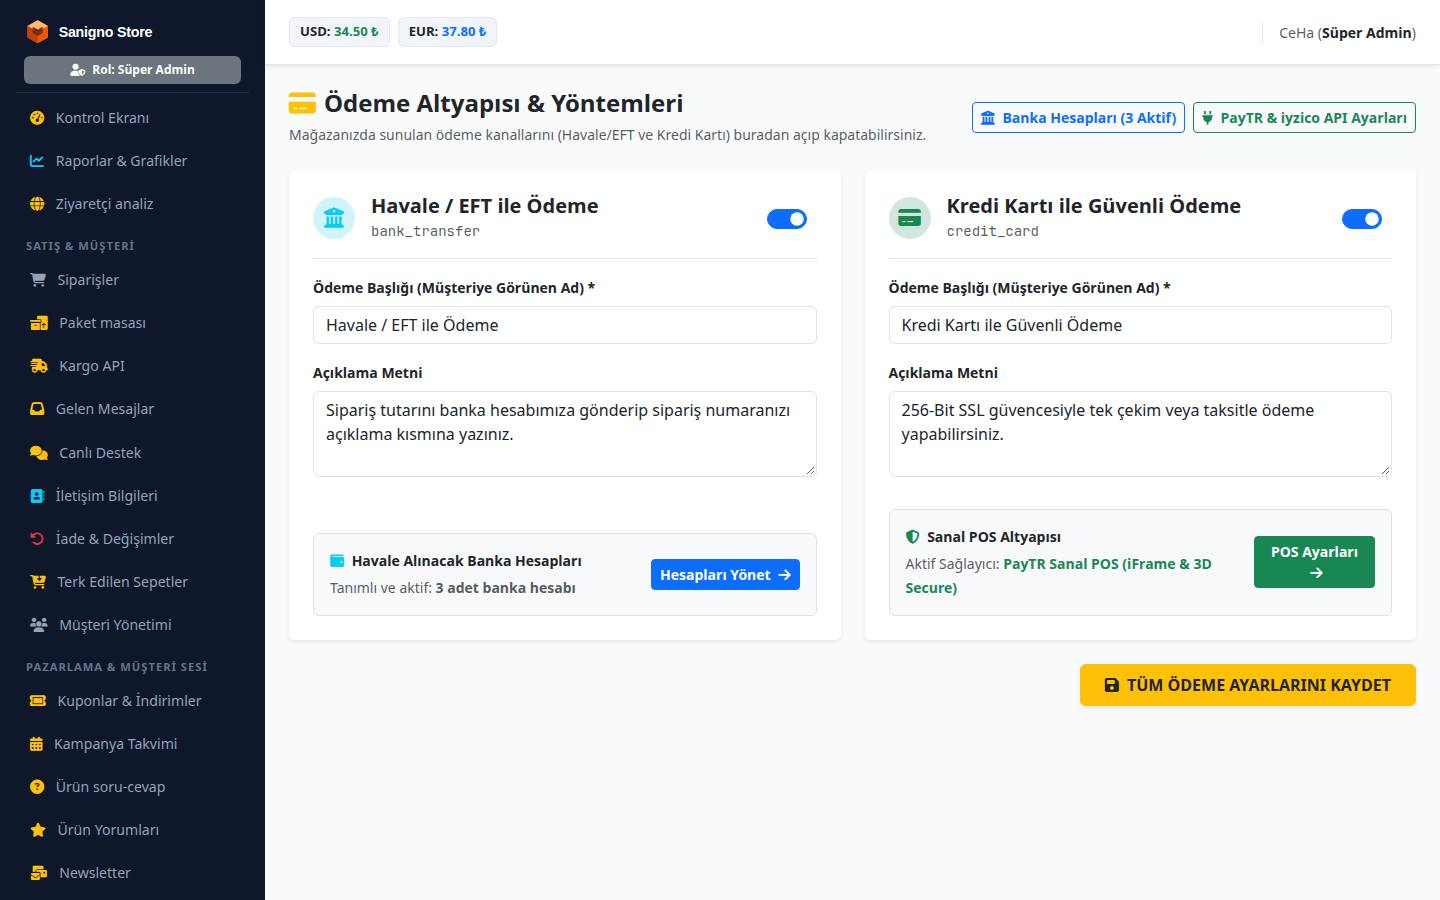The height and width of the screenshot is (900, 1440).
Task: Go to Müşteri Yönetimi page
Action: click(132, 625)
